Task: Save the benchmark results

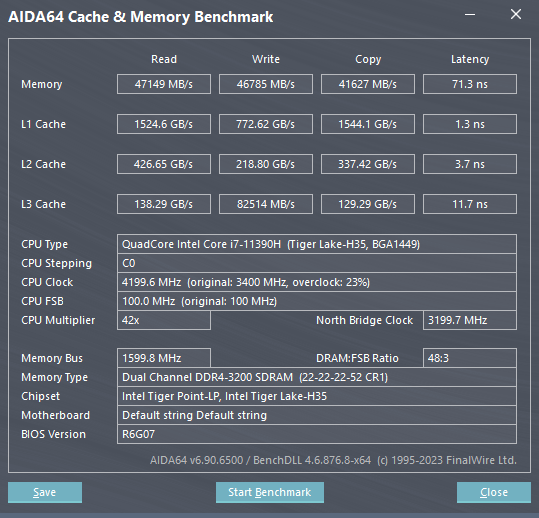Action: point(45,492)
